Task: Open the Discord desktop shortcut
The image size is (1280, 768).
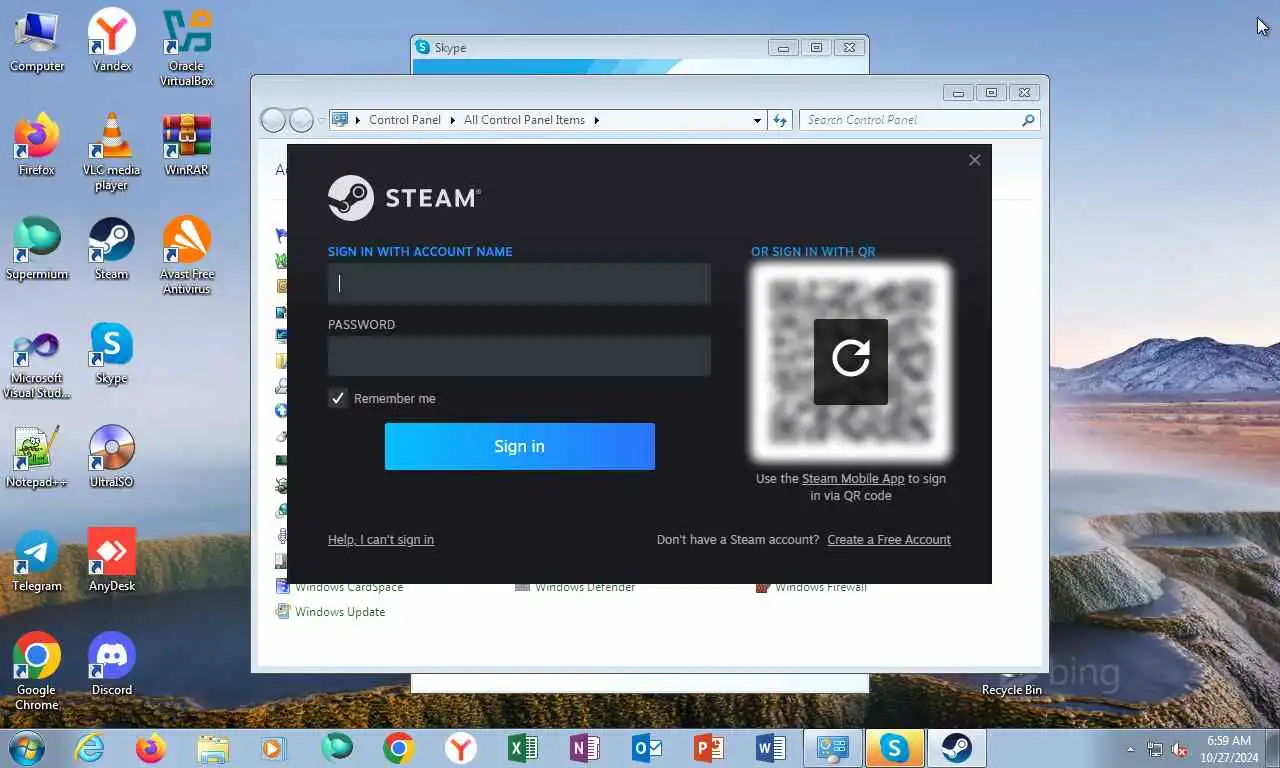Action: tap(112, 665)
